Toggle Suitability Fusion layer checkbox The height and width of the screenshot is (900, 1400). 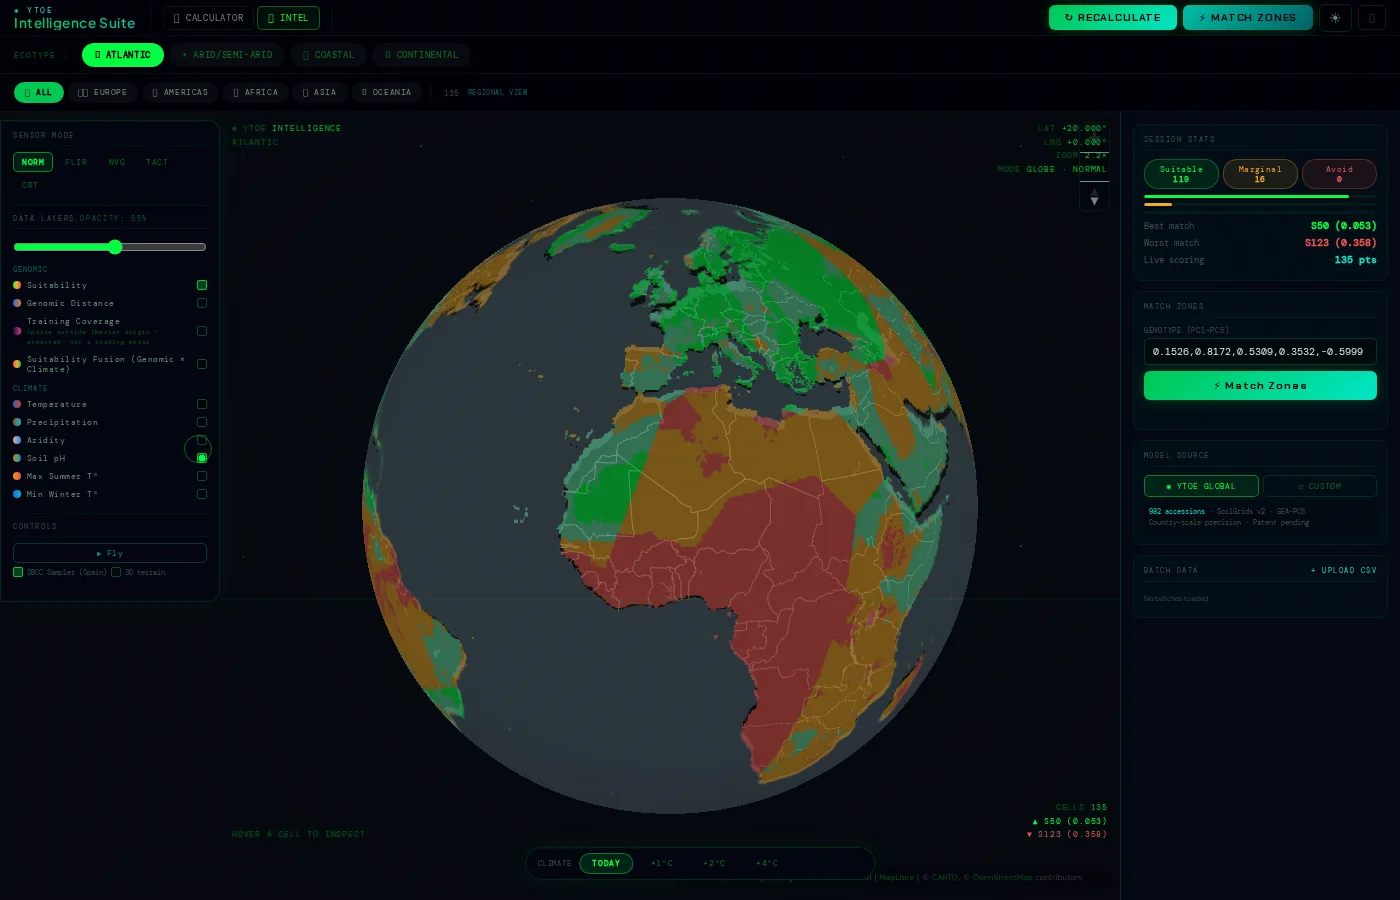click(x=202, y=364)
